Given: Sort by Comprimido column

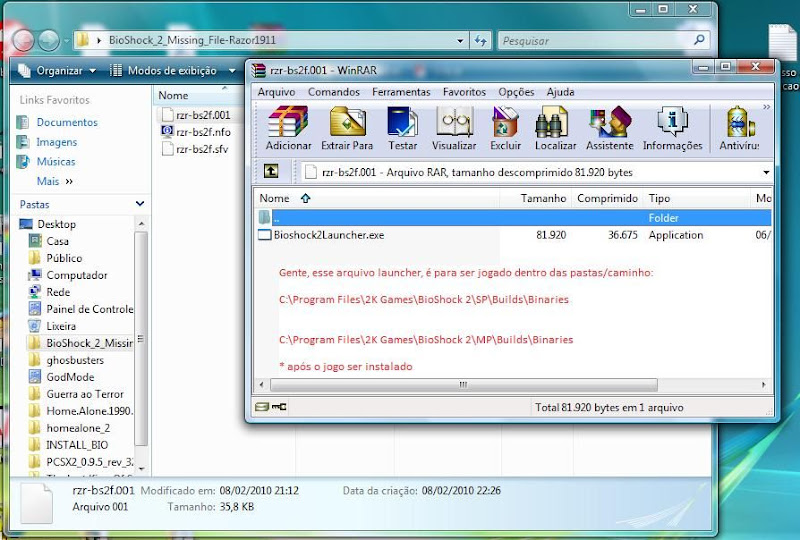Looking at the screenshot, I should [607, 198].
